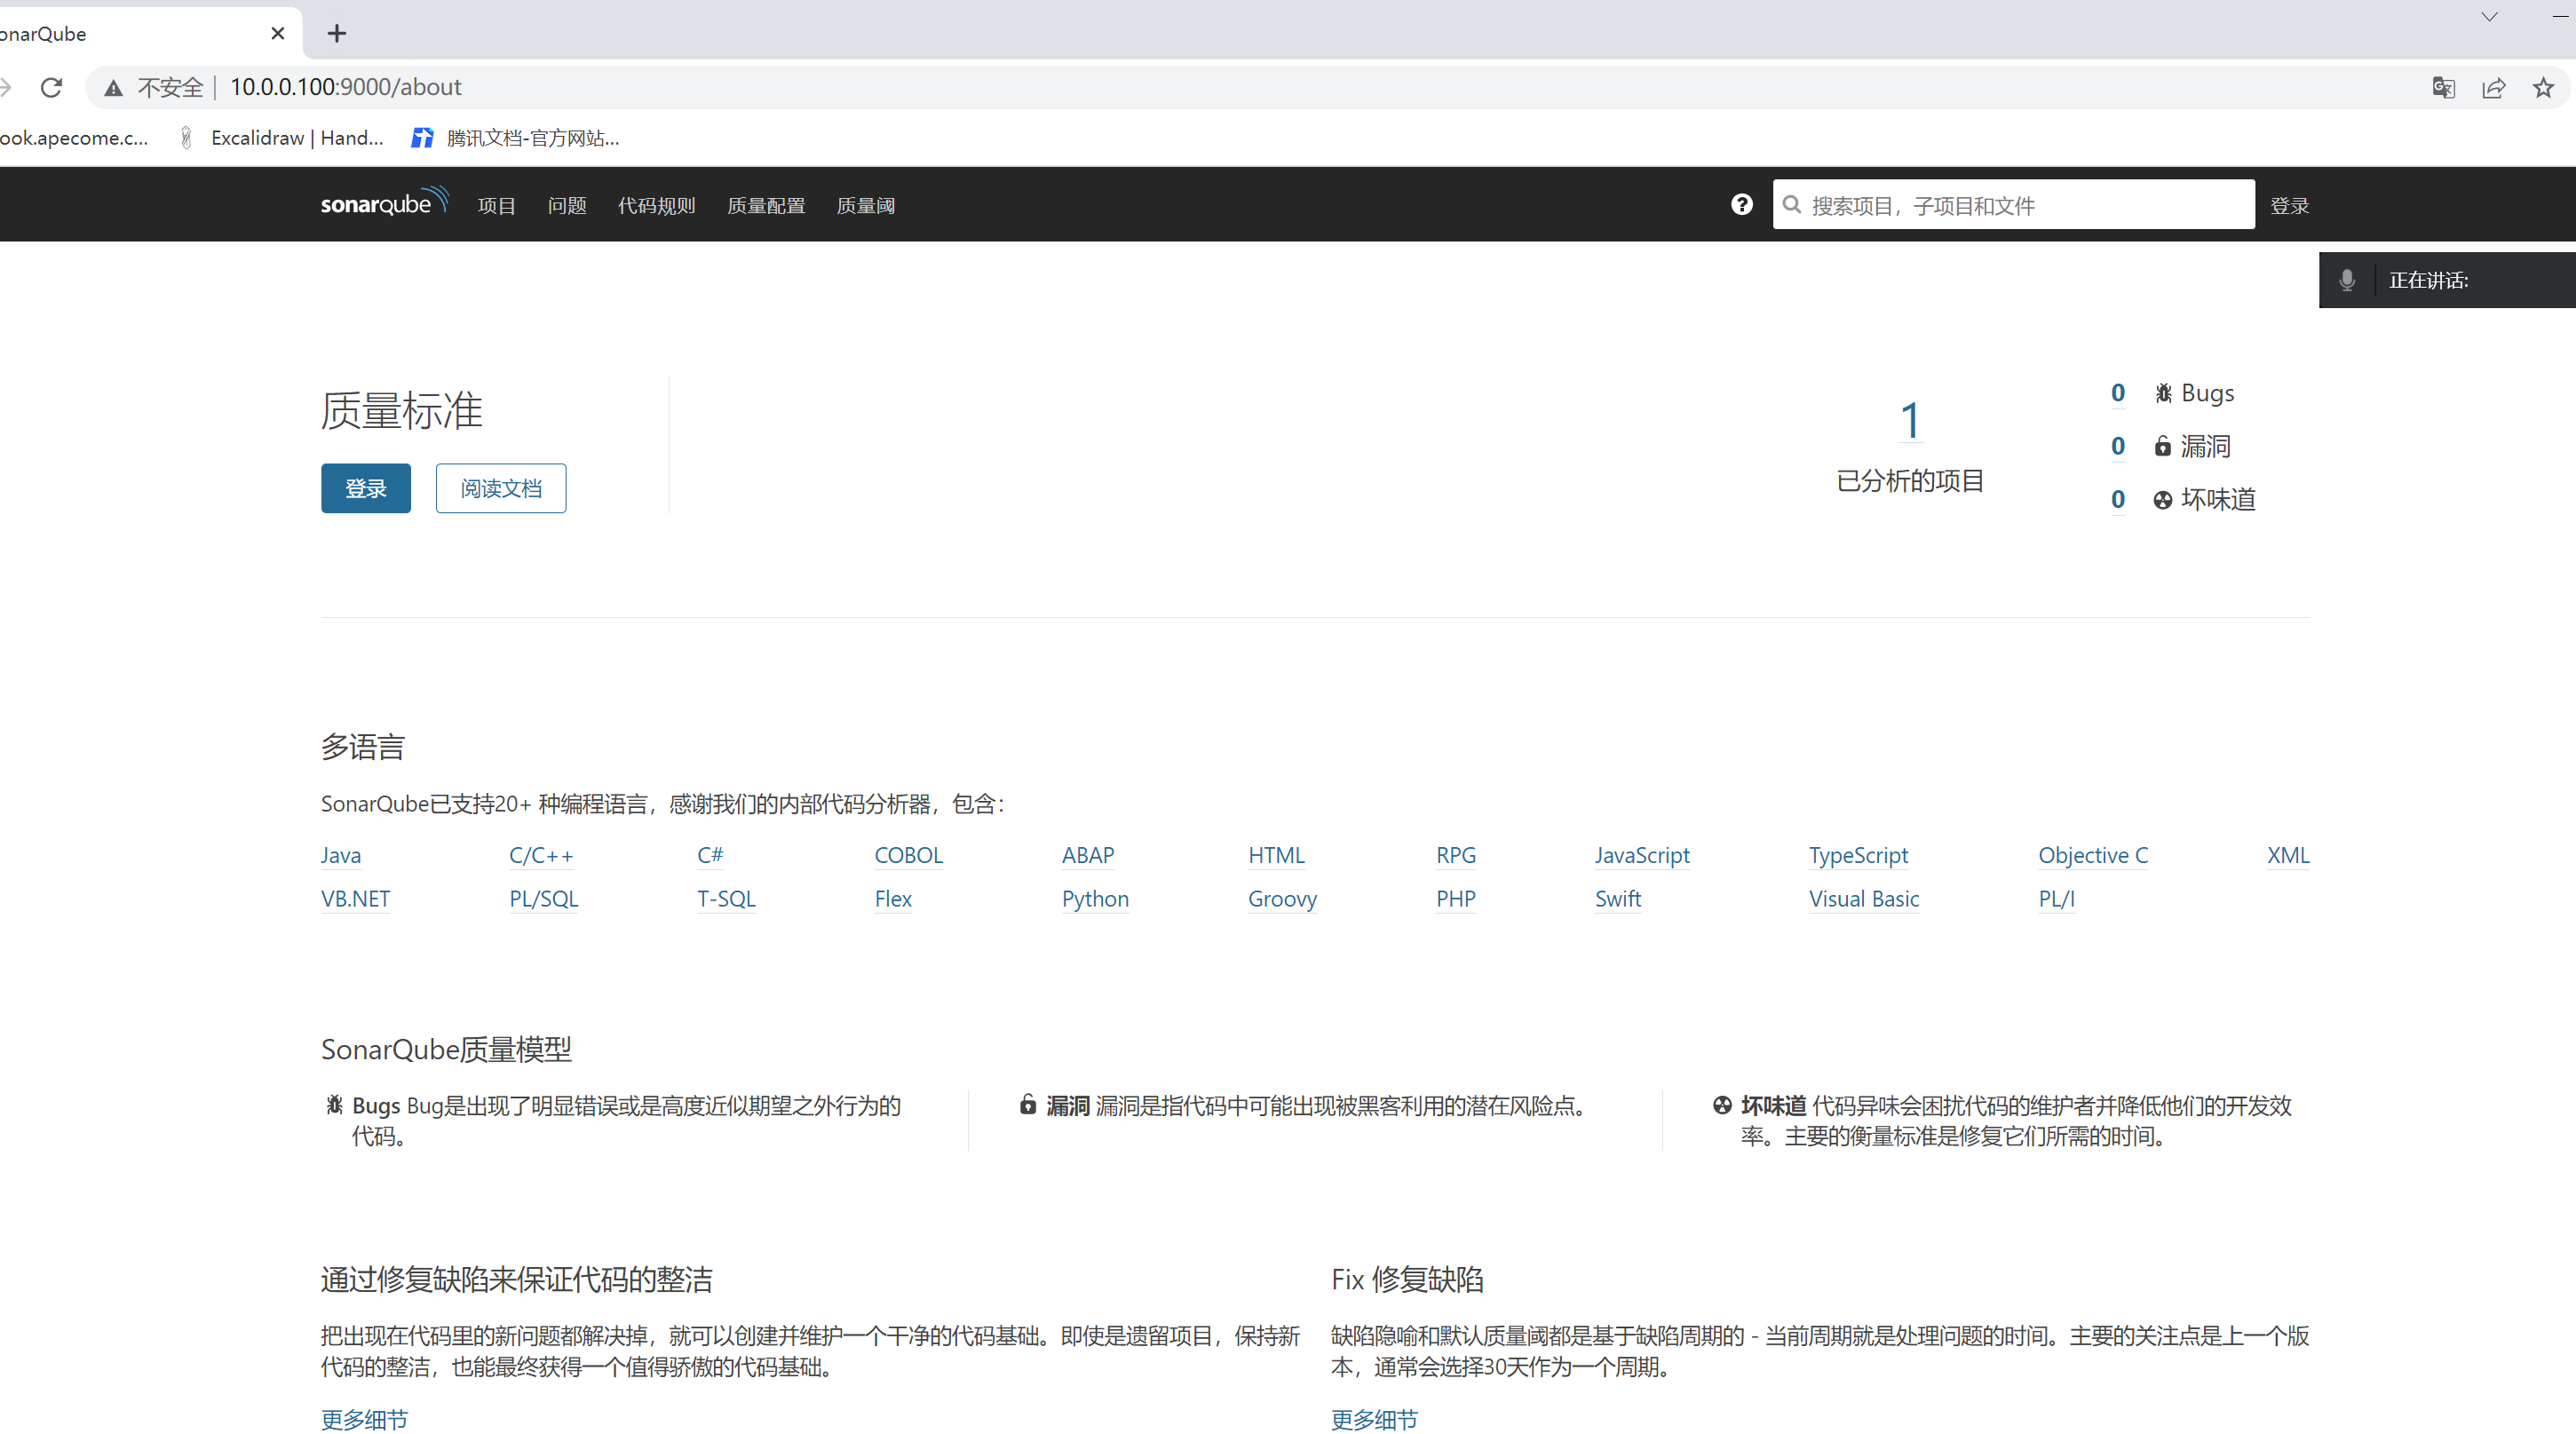This screenshot has height=1434, width=2576.
Task: Click the Bugs count zero link
Action: point(2117,393)
